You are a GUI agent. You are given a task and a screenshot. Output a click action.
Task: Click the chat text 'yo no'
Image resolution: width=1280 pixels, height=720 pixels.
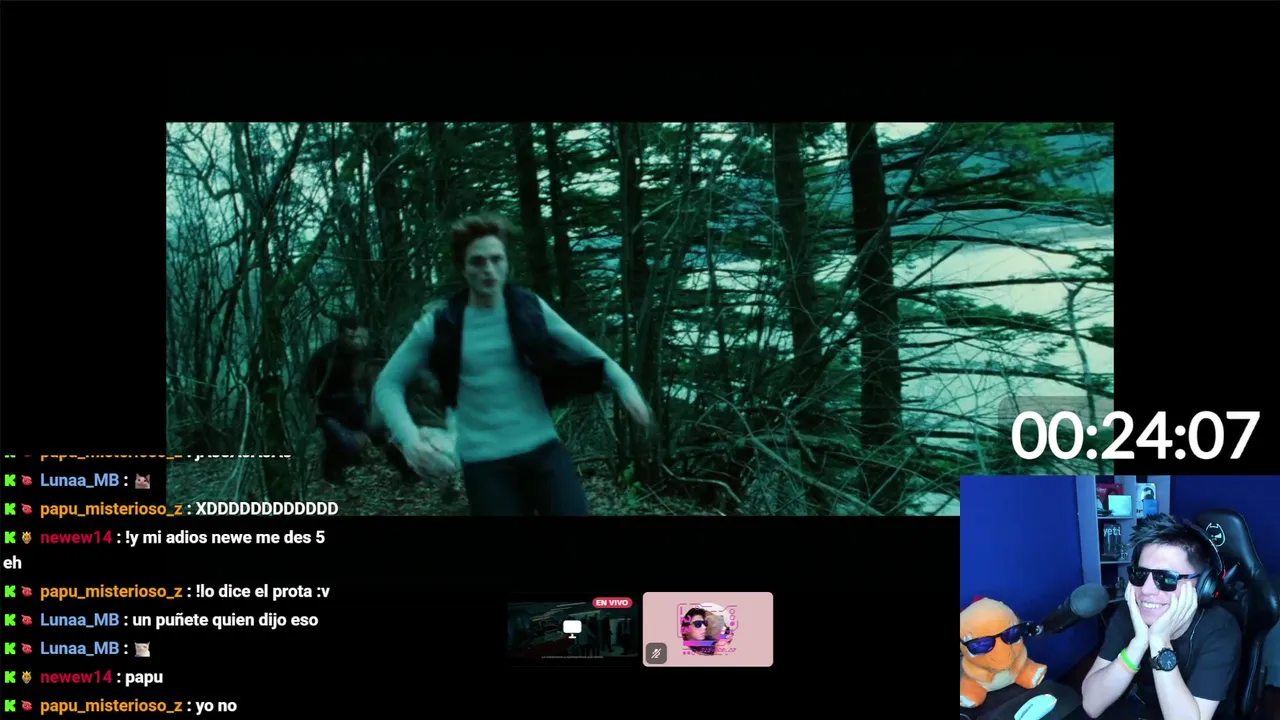[x=216, y=706]
